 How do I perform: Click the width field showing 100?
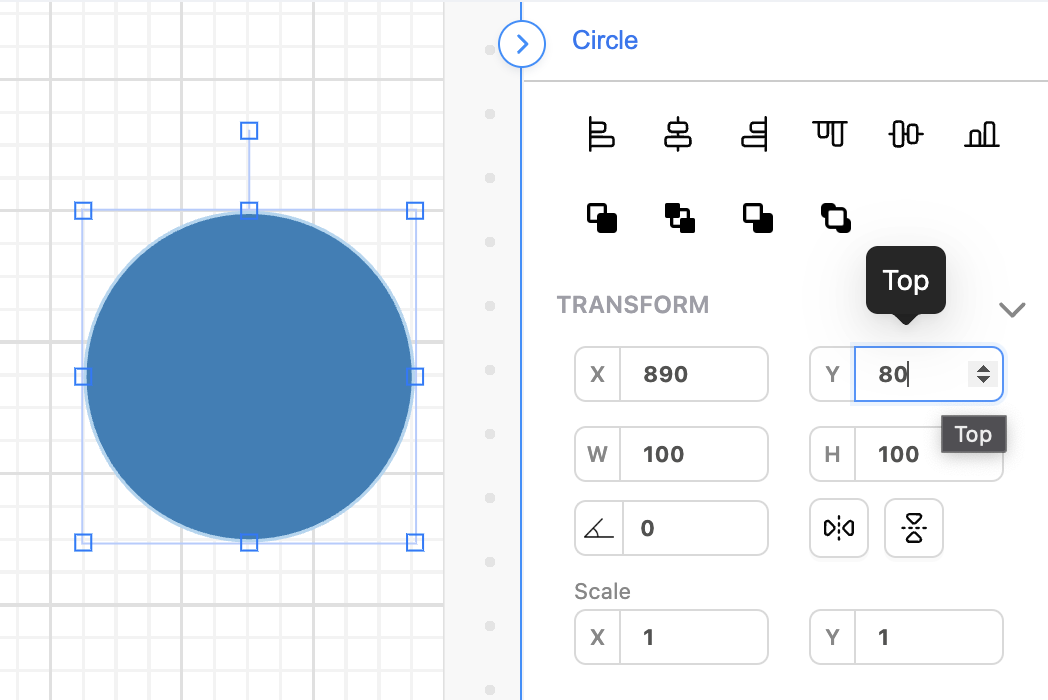[692, 454]
